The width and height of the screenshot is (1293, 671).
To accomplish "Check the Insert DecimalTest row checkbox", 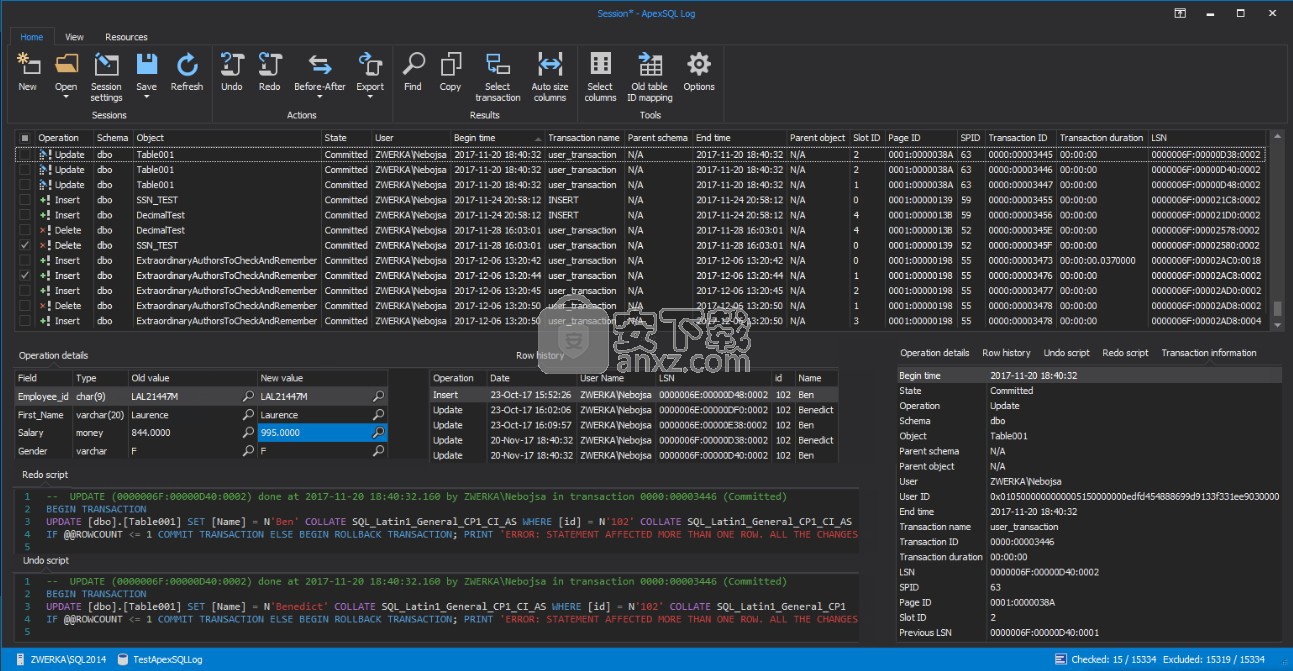I will (25, 215).
